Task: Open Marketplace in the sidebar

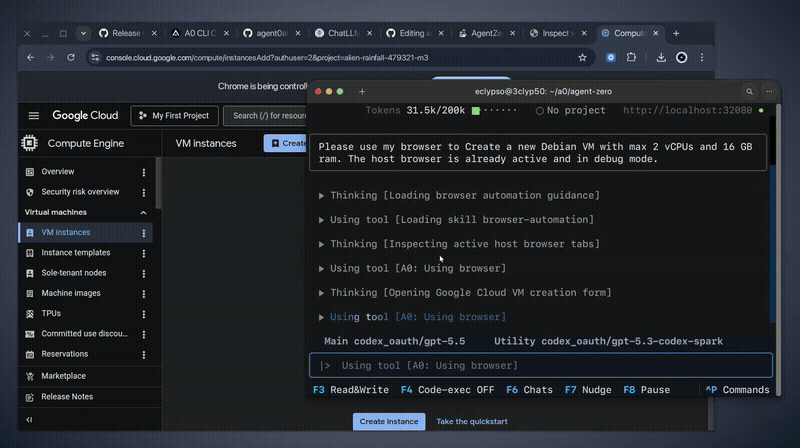Action: pos(63,376)
